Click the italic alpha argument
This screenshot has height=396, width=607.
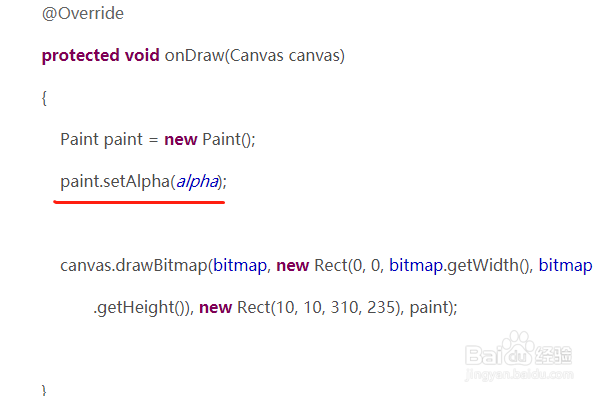pyautogui.click(x=197, y=182)
